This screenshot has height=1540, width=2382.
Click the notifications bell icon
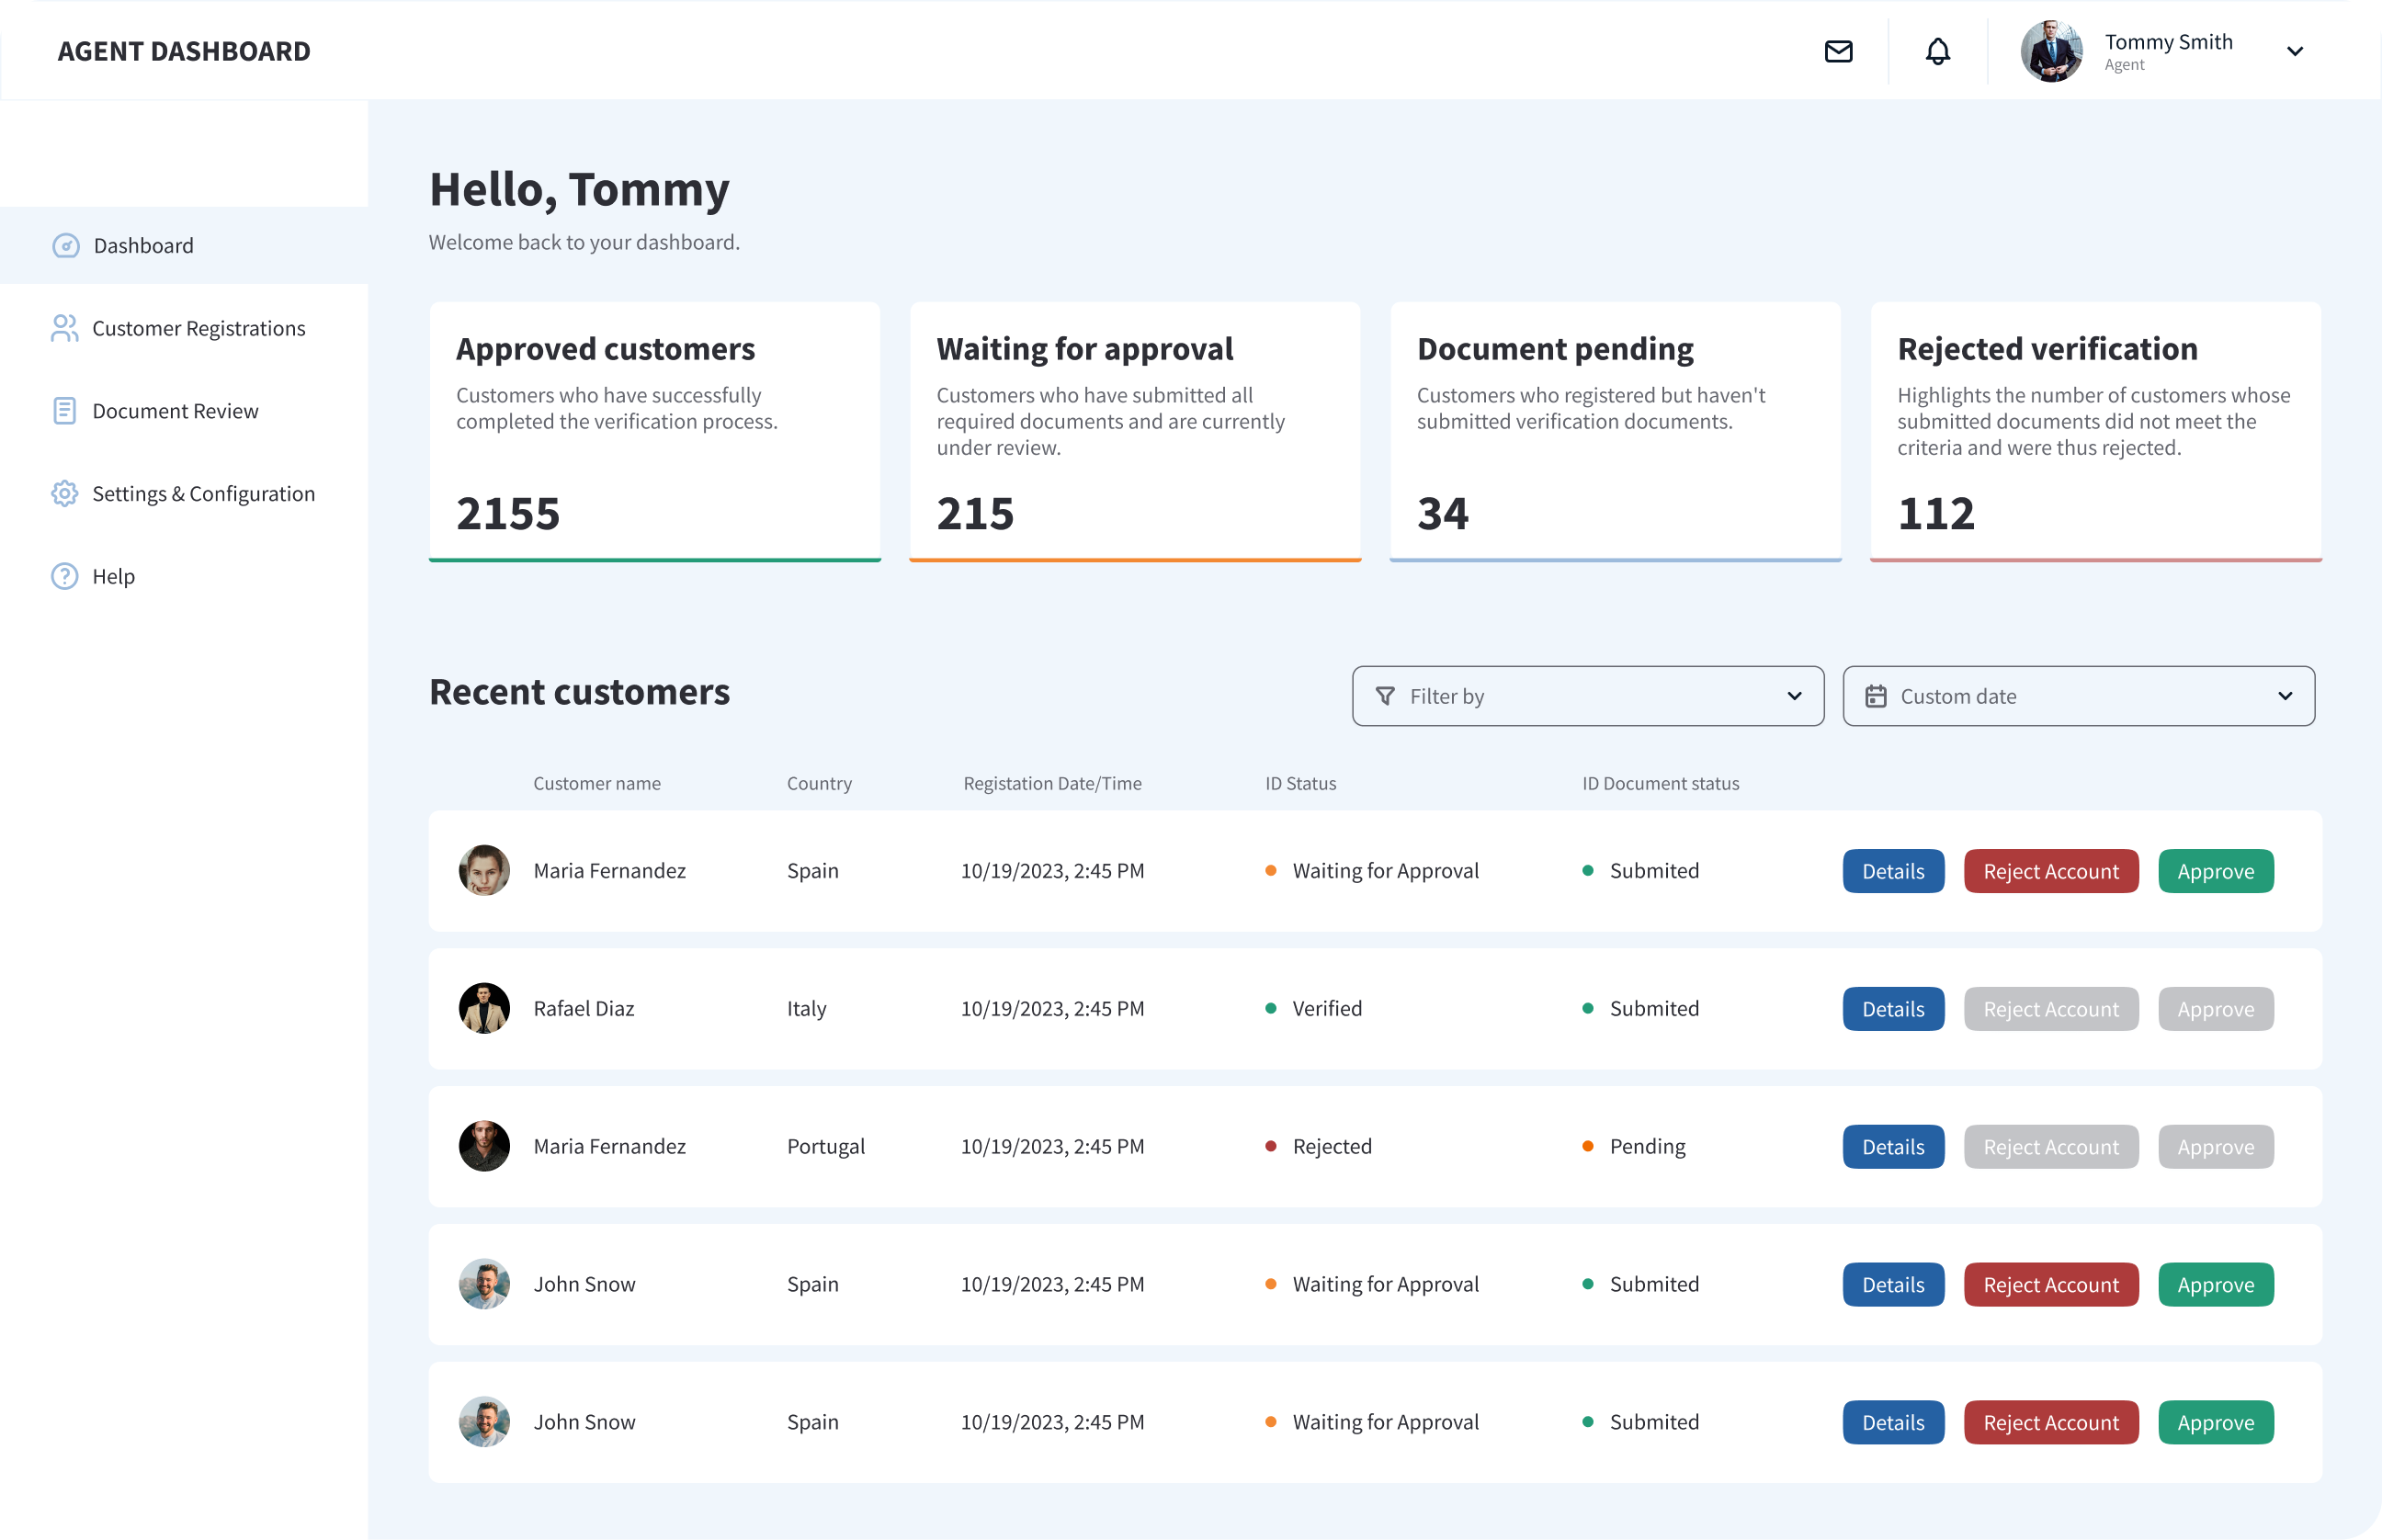pyautogui.click(x=1937, y=51)
